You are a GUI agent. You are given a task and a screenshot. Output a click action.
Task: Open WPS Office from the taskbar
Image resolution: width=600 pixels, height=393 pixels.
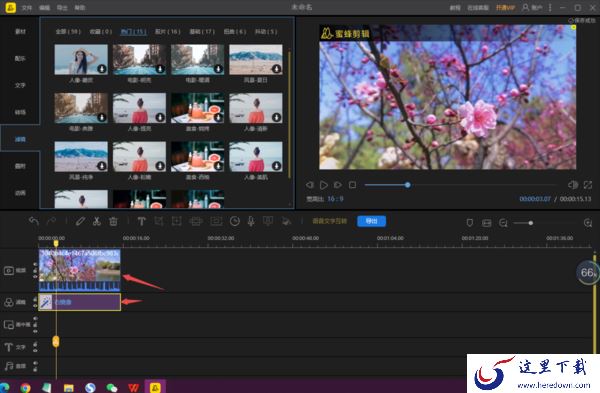[x=134, y=388]
